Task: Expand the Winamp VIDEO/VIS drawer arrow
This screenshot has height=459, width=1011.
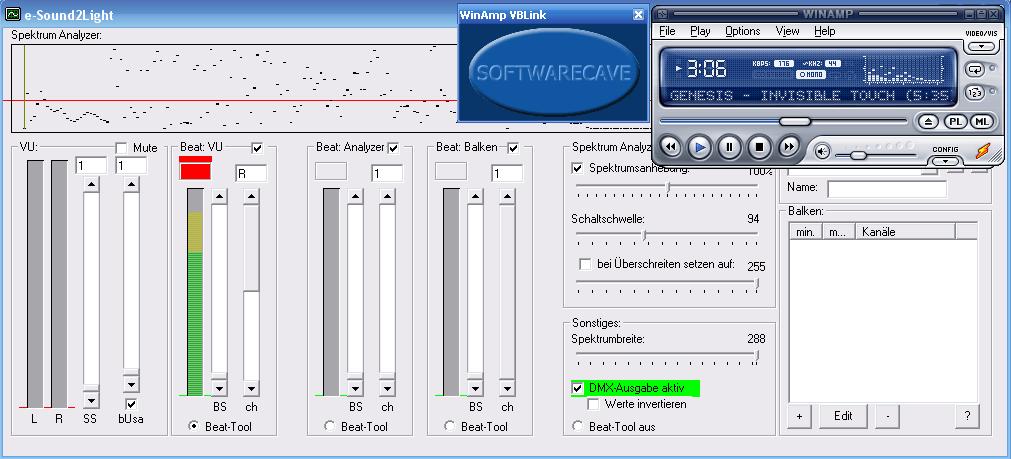Action: tap(983, 46)
